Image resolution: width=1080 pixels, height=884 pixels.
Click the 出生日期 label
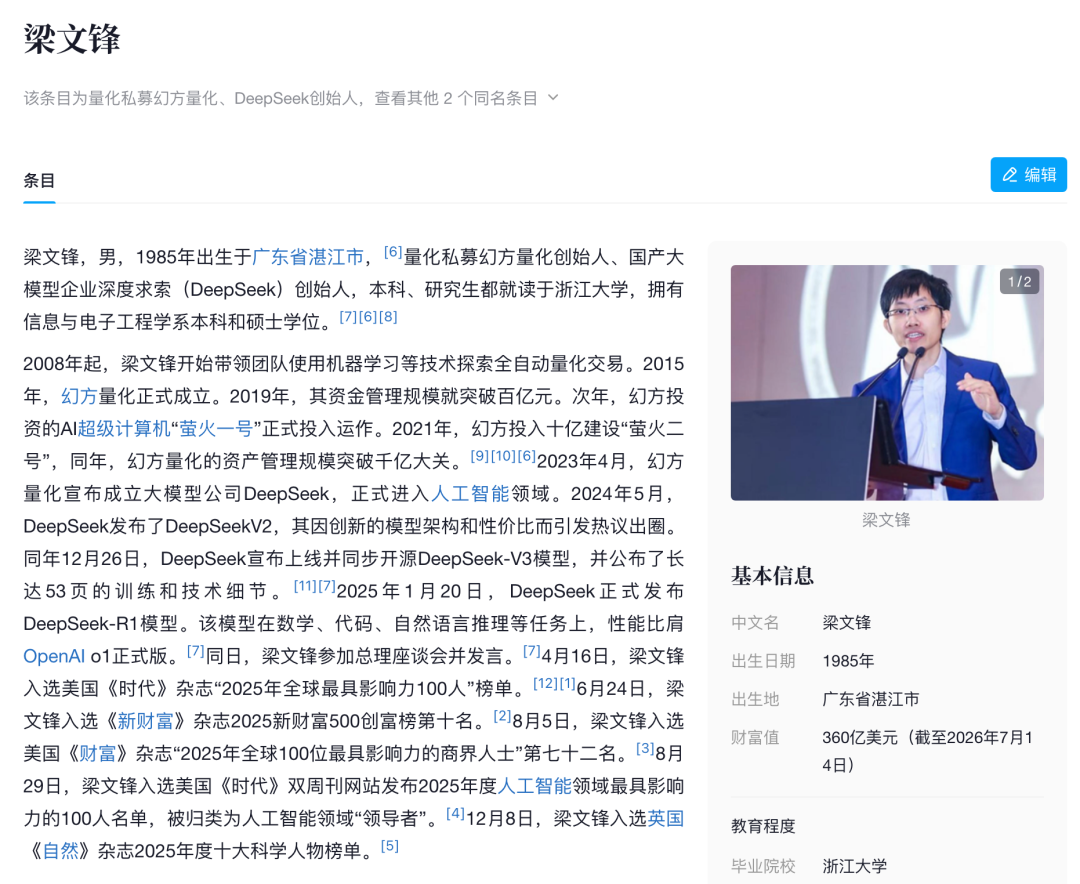[763, 661]
